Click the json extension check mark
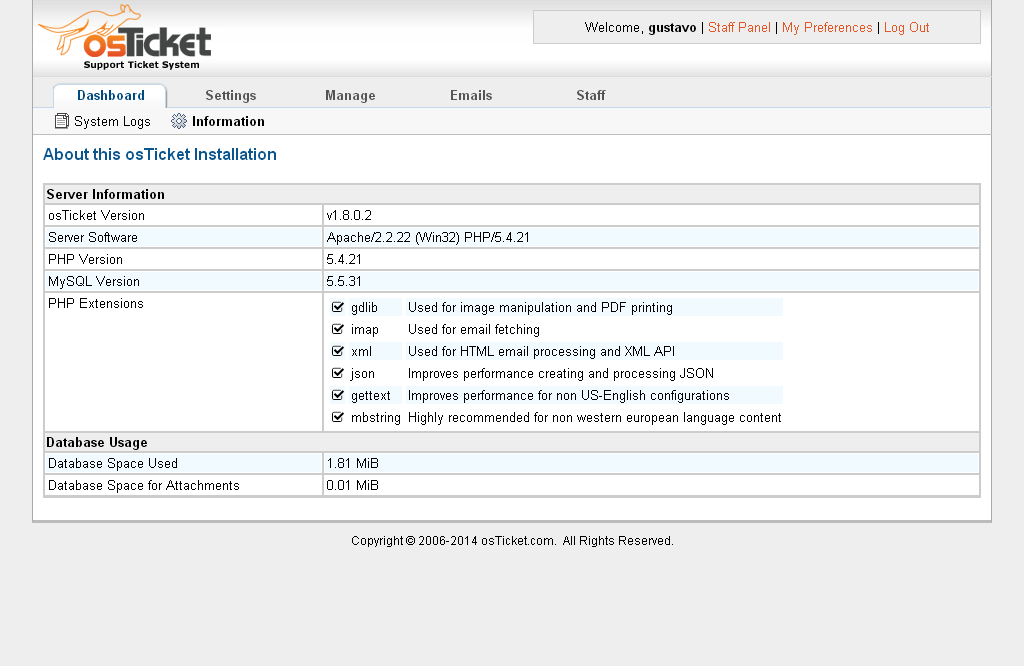The image size is (1024, 666). [338, 373]
